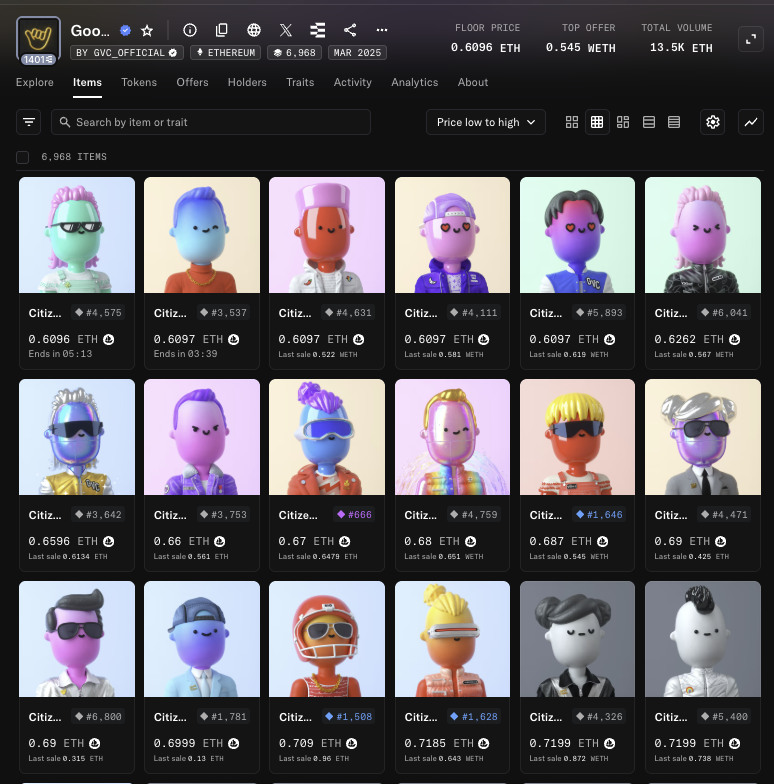Viewport: 774px width, 784px height.
Task: Switch to list view icon
Action: click(x=648, y=122)
